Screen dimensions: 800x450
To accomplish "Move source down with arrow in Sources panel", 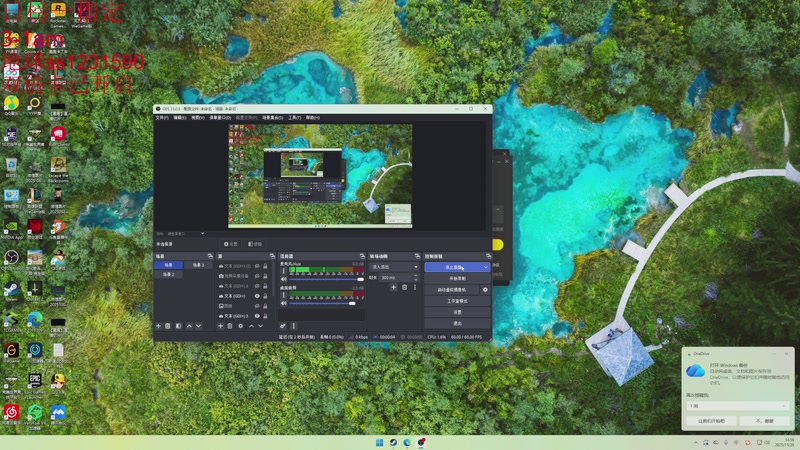I will coord(261,326).
